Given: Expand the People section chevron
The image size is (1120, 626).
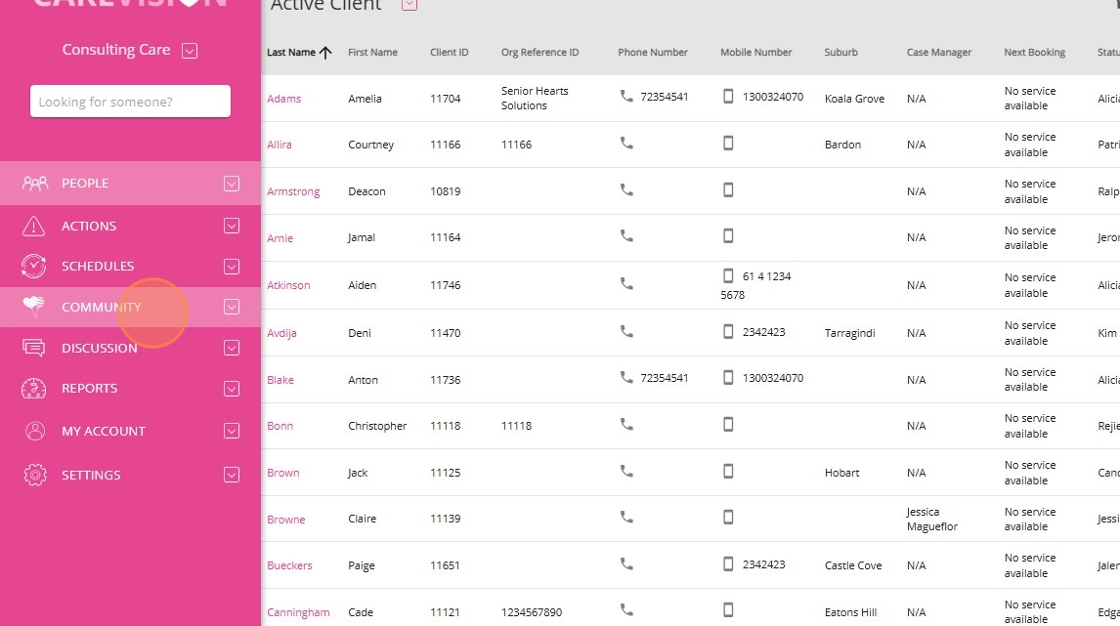Looking at the screenshot, I should click(231, 184).
